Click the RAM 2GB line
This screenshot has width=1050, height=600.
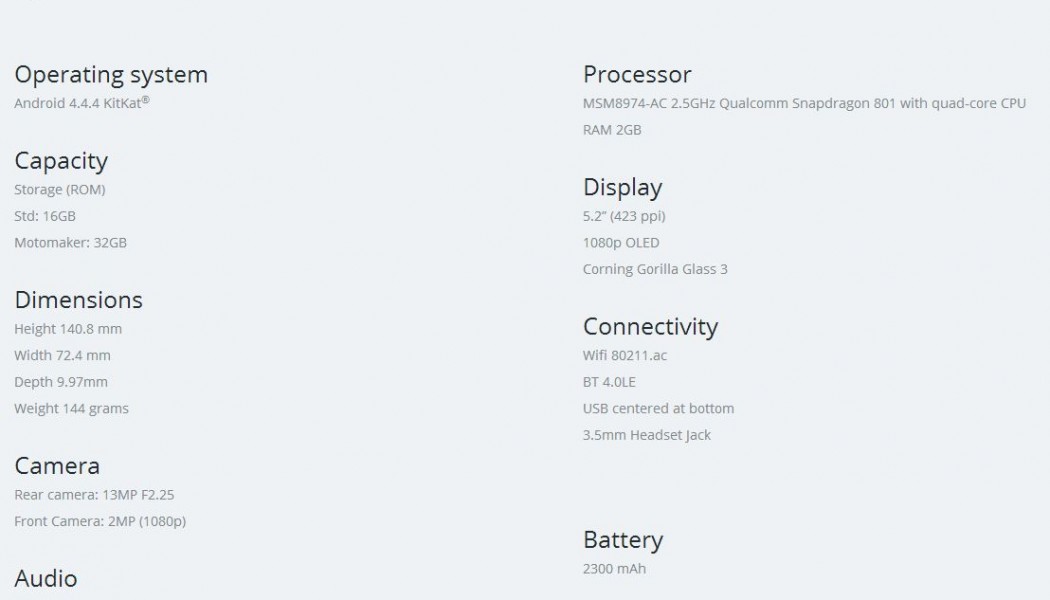pyautogui.click(x=612, y=130)
